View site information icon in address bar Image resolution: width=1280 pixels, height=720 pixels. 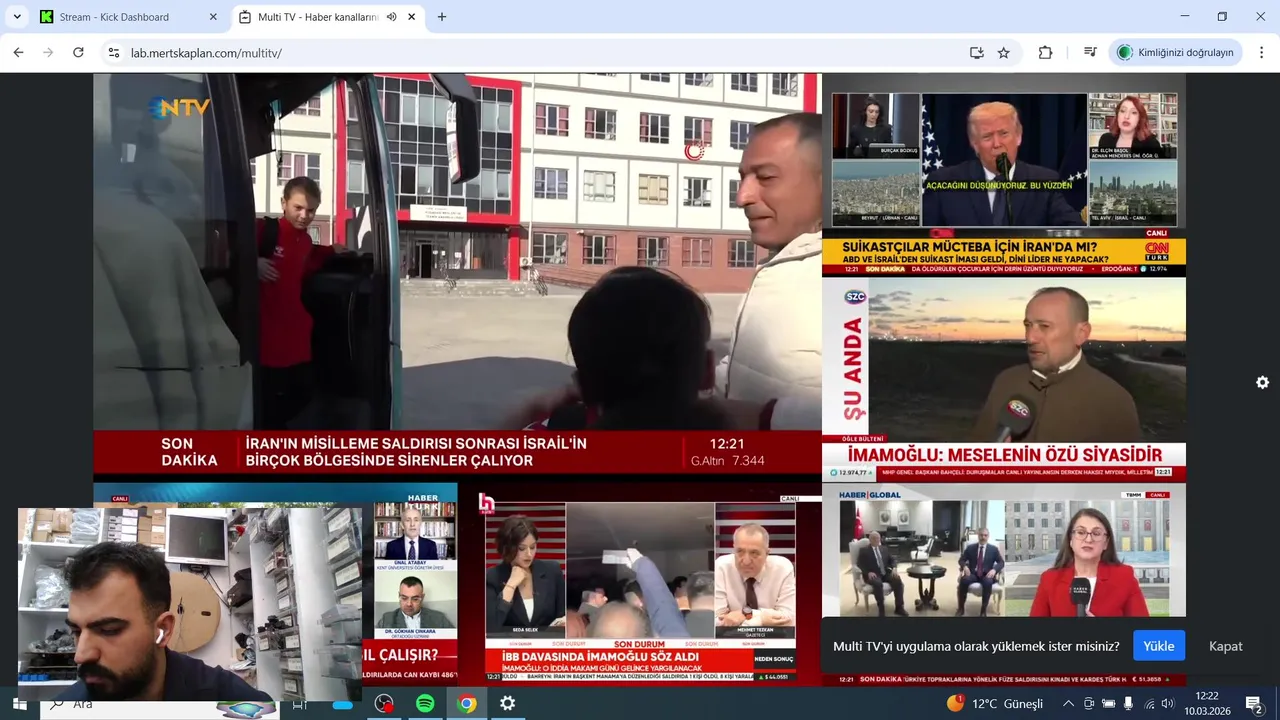click(114, 53)
